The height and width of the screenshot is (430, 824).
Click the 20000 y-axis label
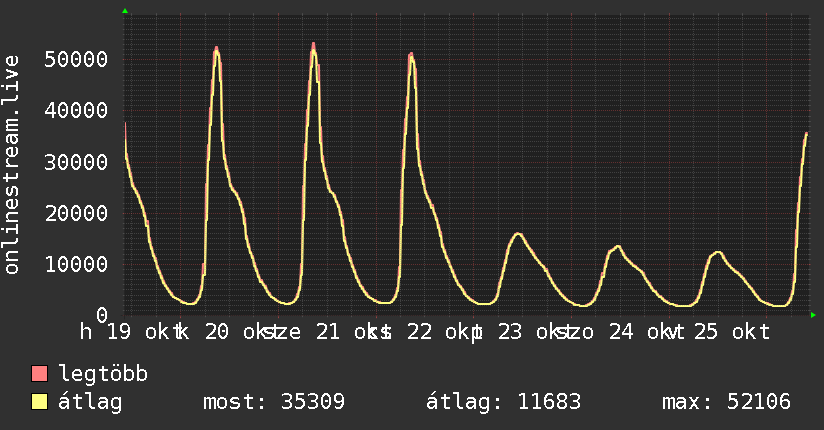(76, 213)
